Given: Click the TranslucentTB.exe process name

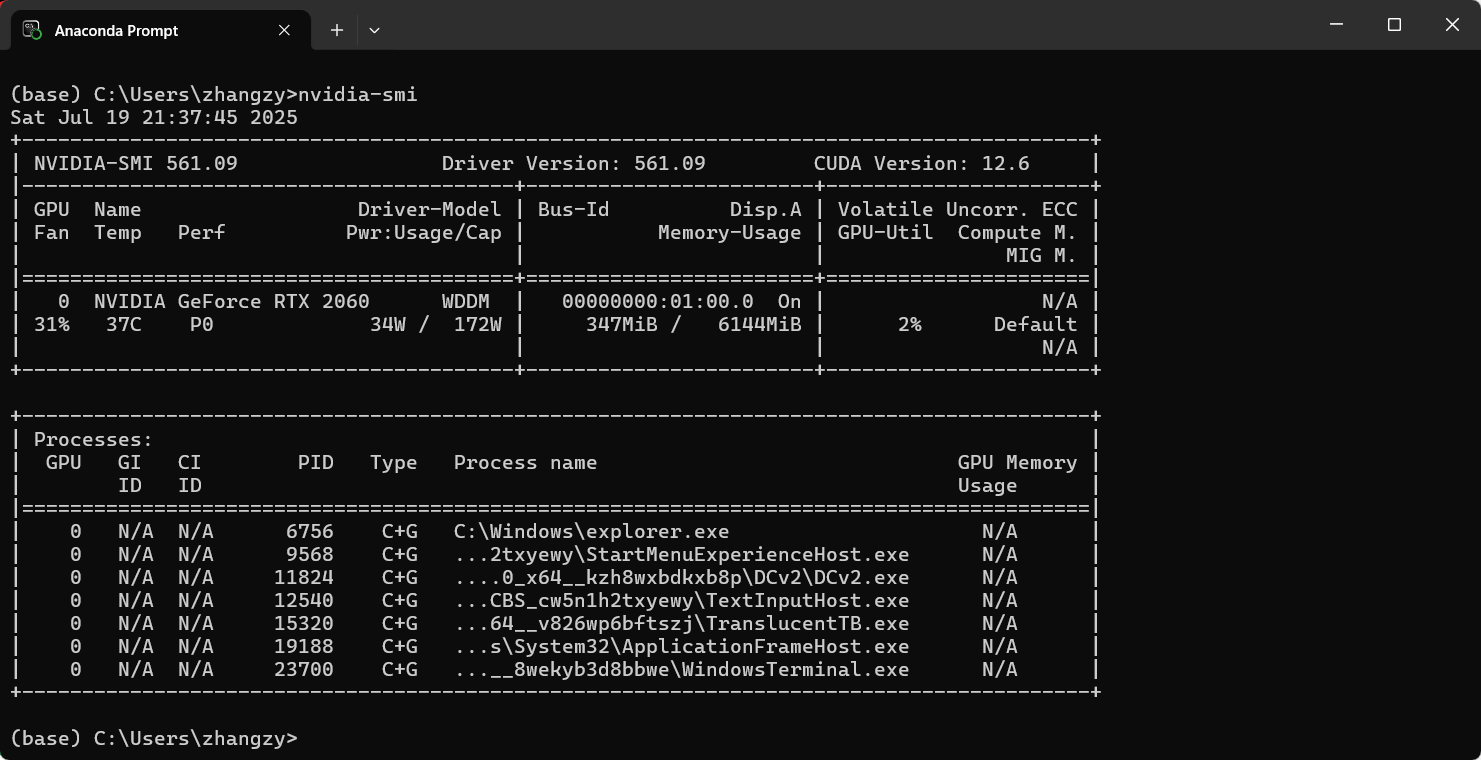Looking at the screenshot, I should (x=682, y=623).
